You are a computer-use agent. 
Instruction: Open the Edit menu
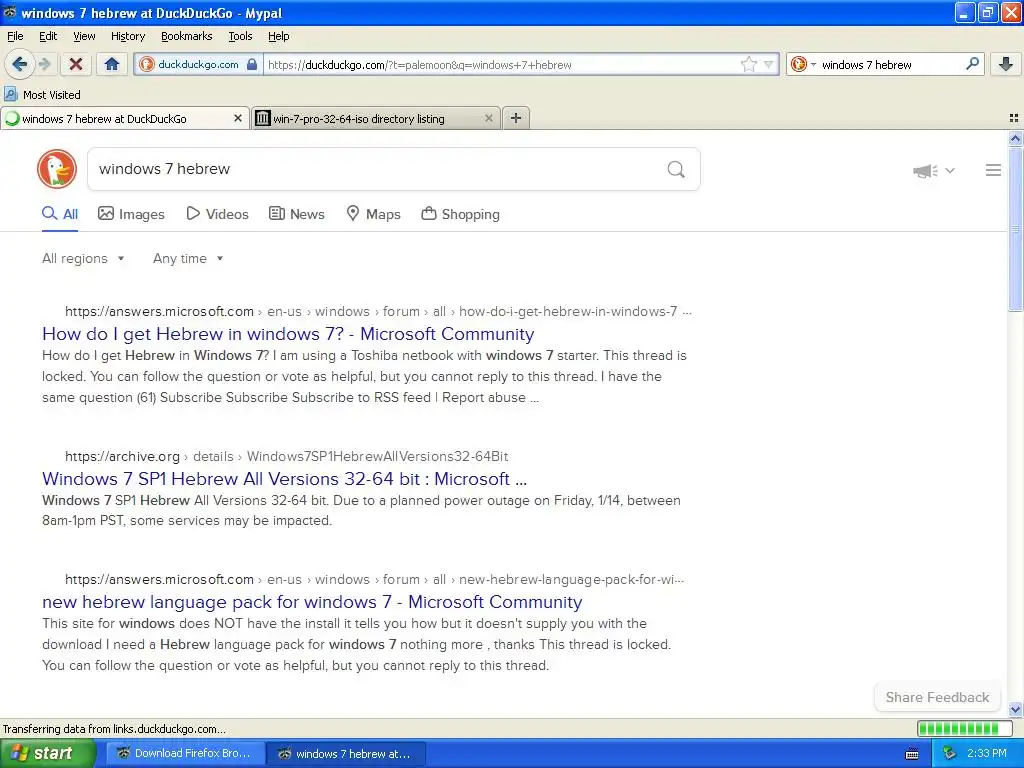[48, 36]
